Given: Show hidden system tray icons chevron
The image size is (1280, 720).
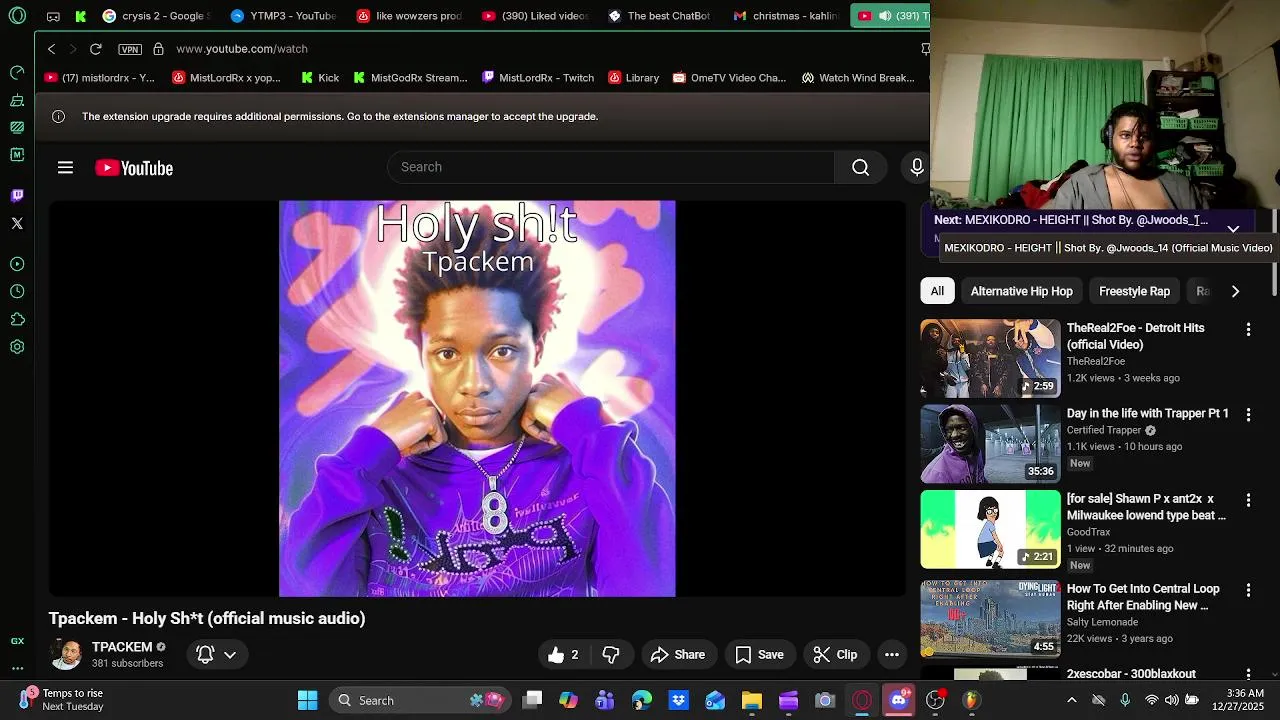Looking at the screenshot, I should click(x=1071, y=700).
